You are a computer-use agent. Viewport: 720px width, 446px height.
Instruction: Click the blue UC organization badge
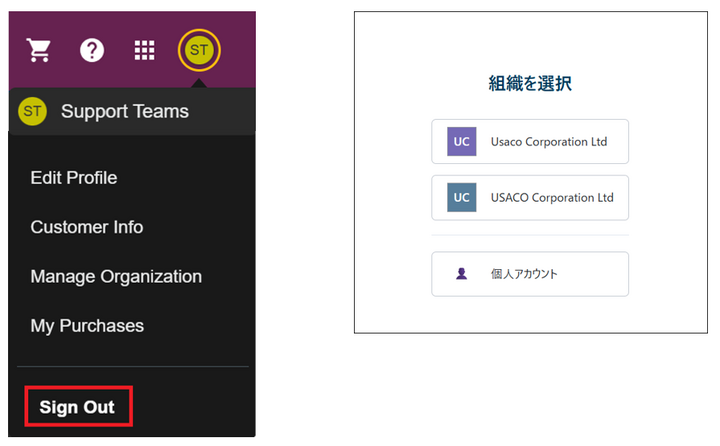pos(461,198)
